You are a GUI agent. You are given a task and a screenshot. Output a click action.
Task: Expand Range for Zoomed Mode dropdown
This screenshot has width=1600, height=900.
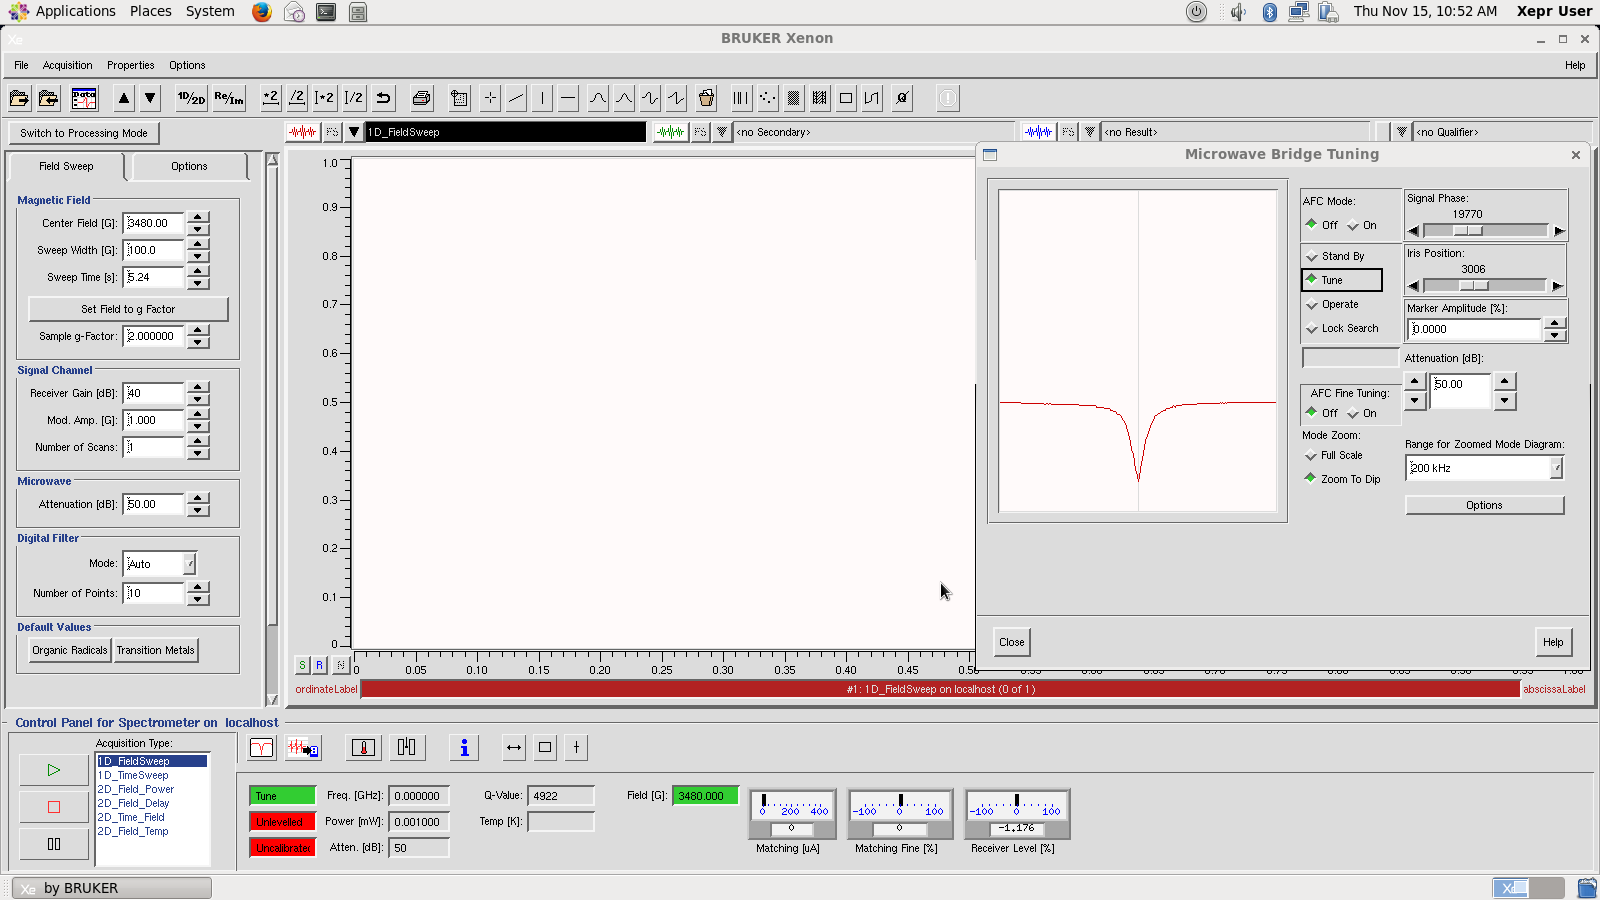click(x=1556, y=468)
